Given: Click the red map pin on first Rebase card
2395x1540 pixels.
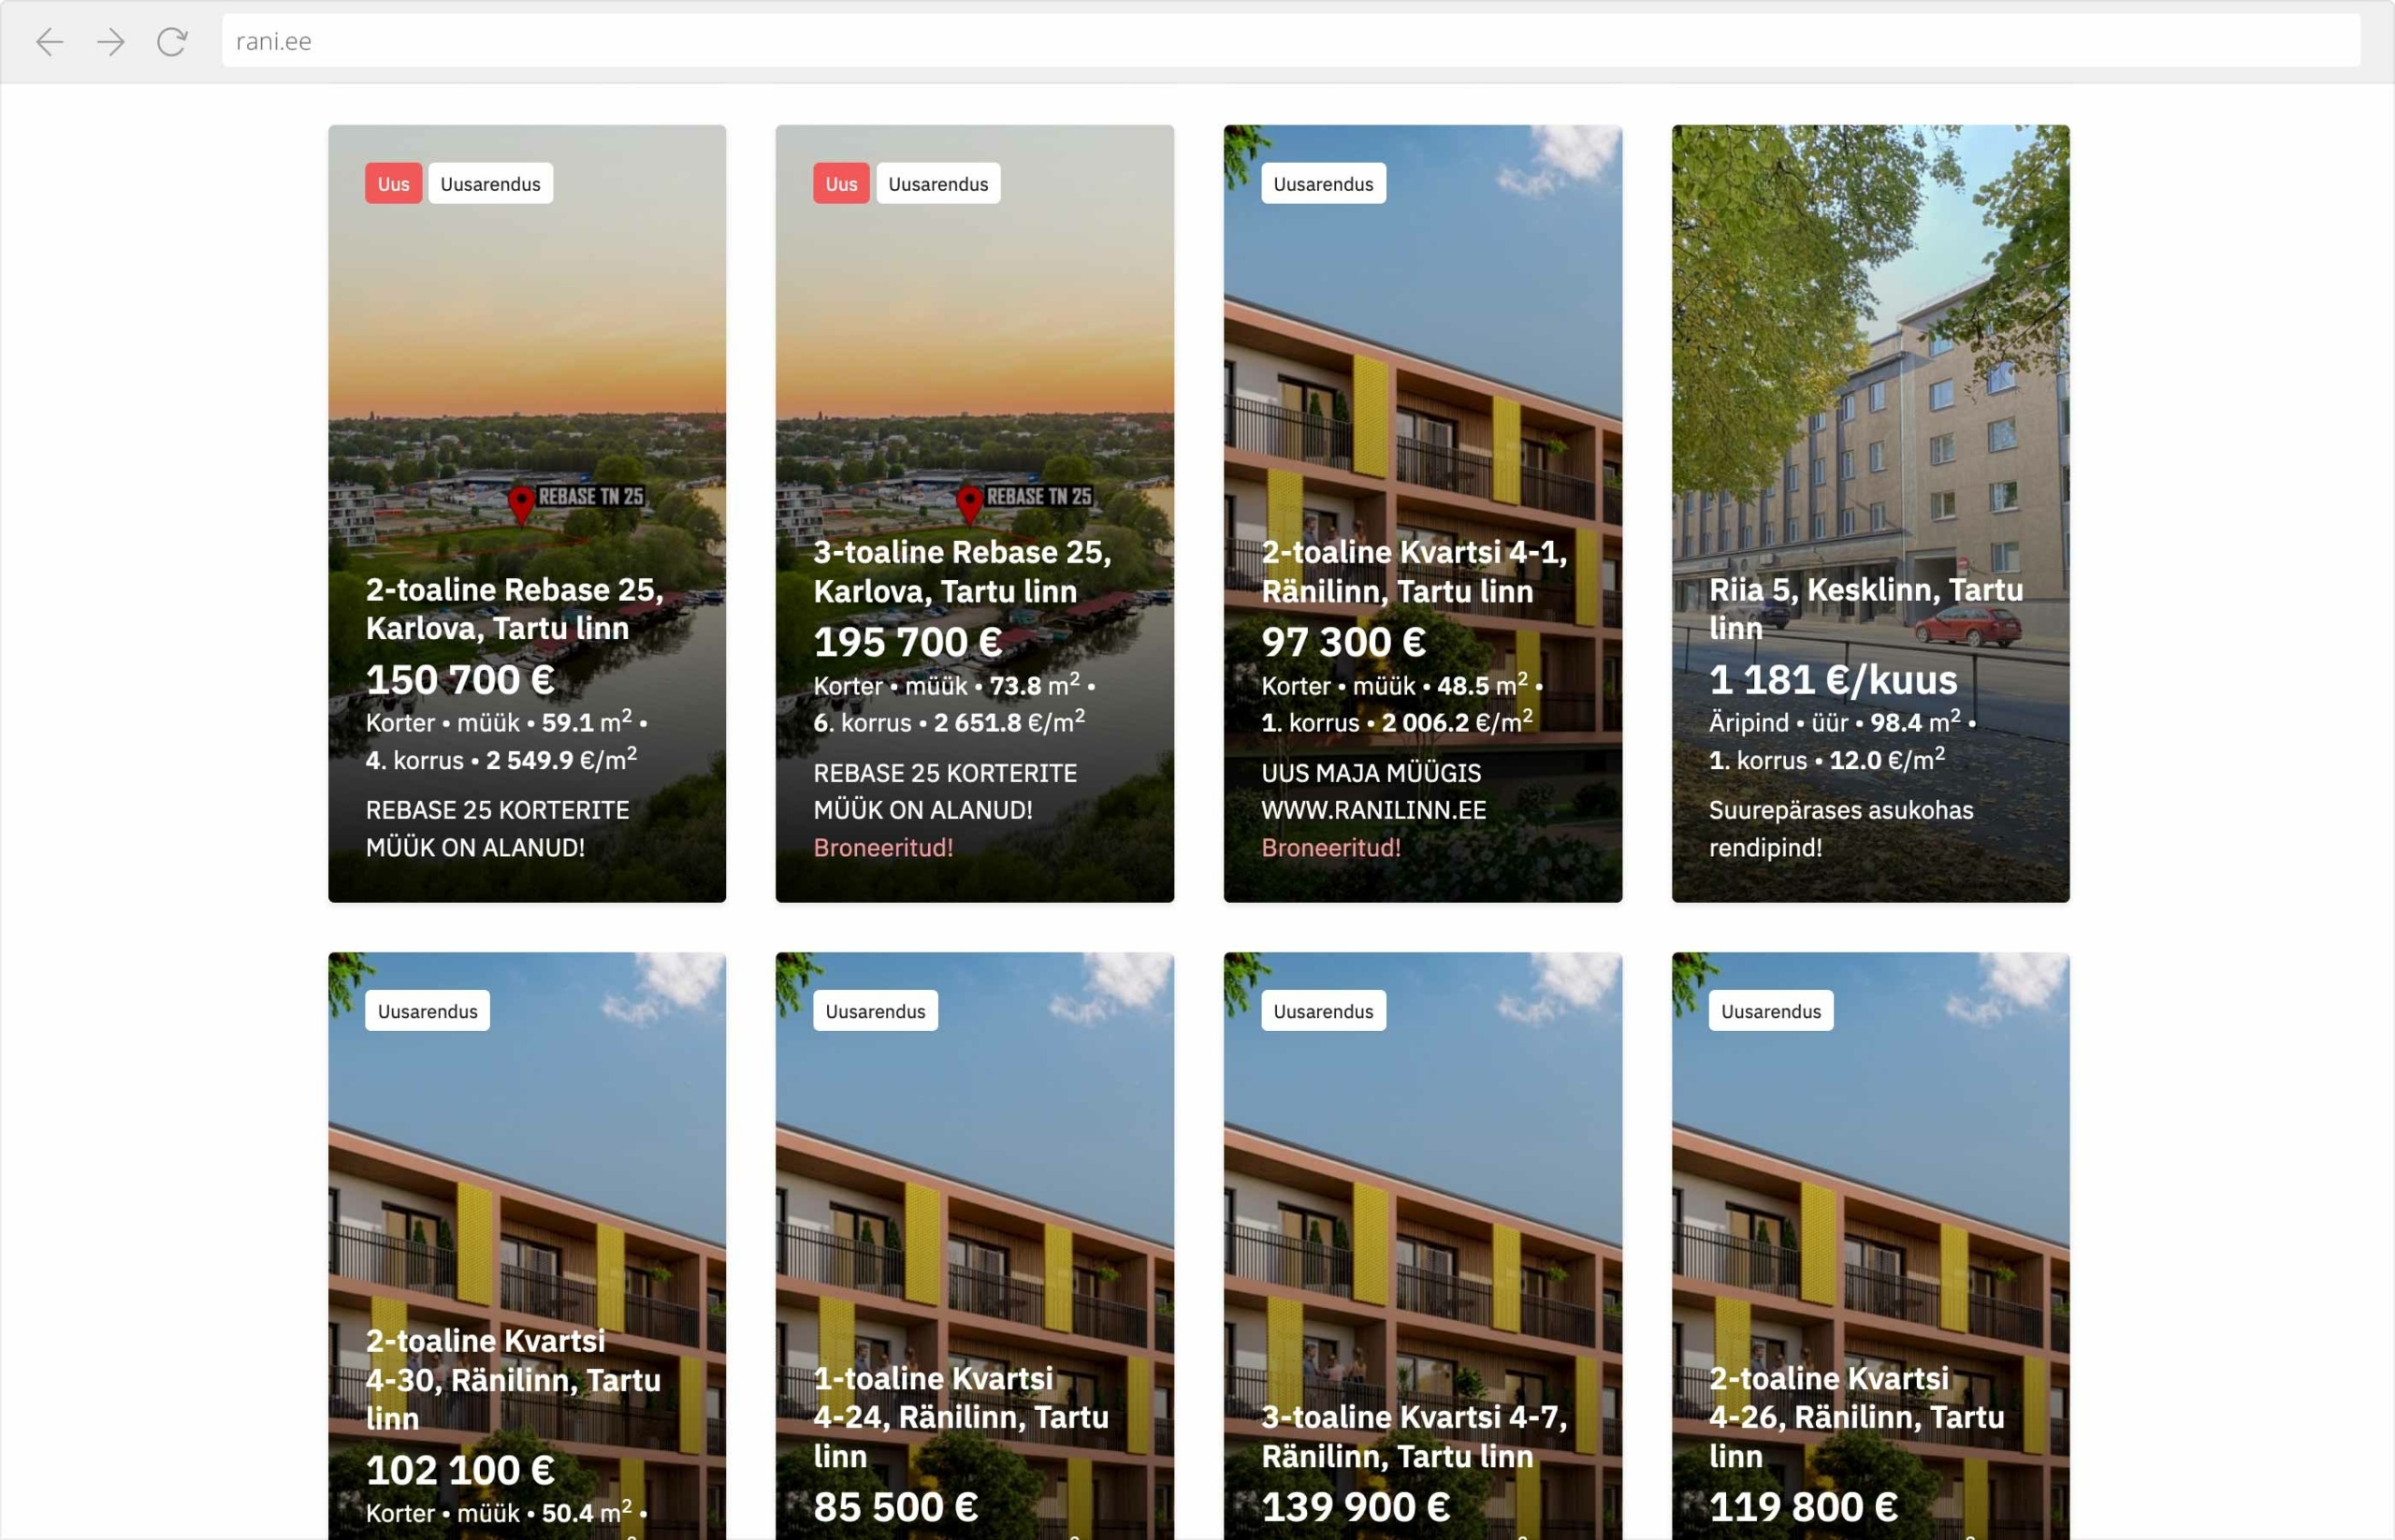Looking at the screenshot, I should pyautogui.click(x=521, y=504).
